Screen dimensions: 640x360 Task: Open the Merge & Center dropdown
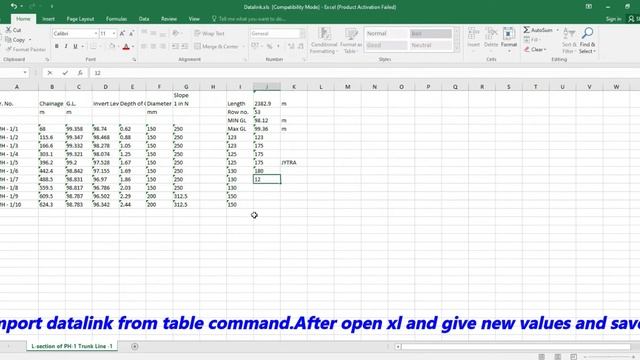click(x=243, y=47)
